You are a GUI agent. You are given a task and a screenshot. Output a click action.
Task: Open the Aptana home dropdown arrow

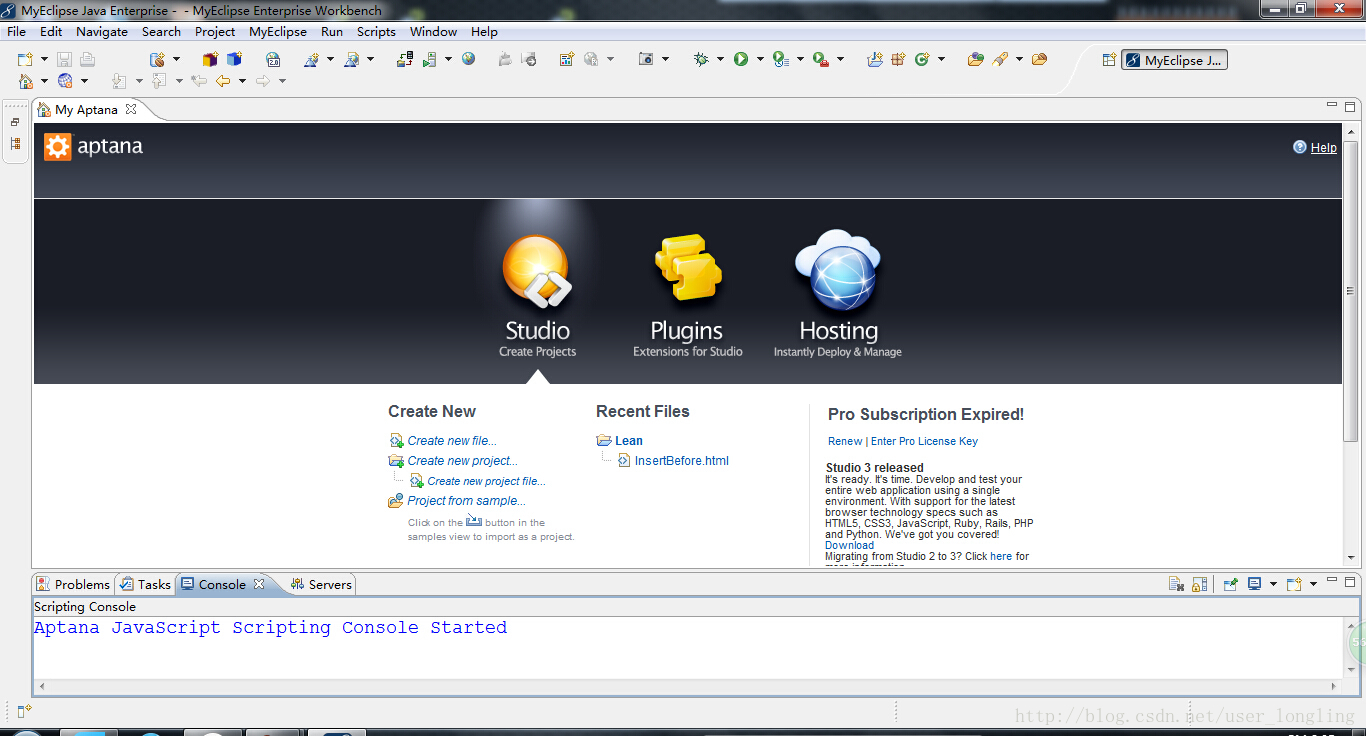(x=44, y=81)
